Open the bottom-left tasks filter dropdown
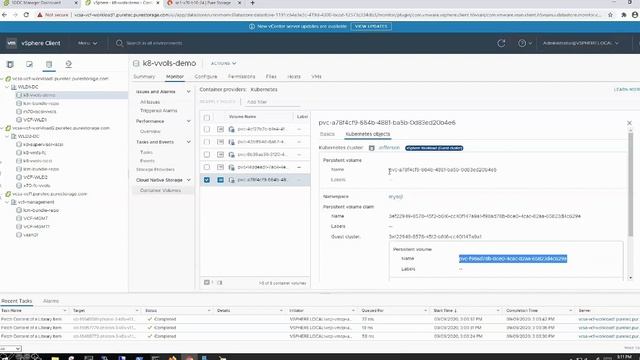This screenshot has width=640, height=360. tap(11, 348)
